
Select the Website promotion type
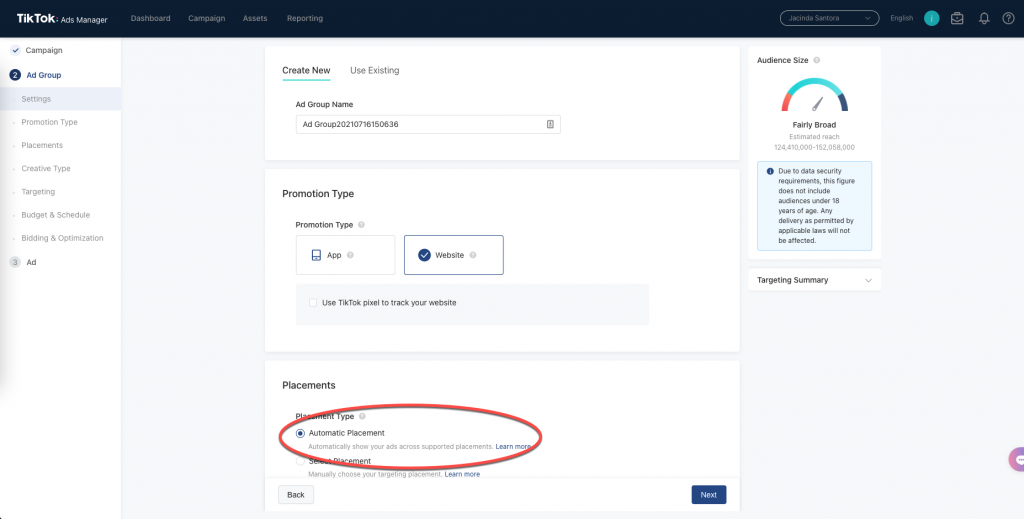point(454,255)
